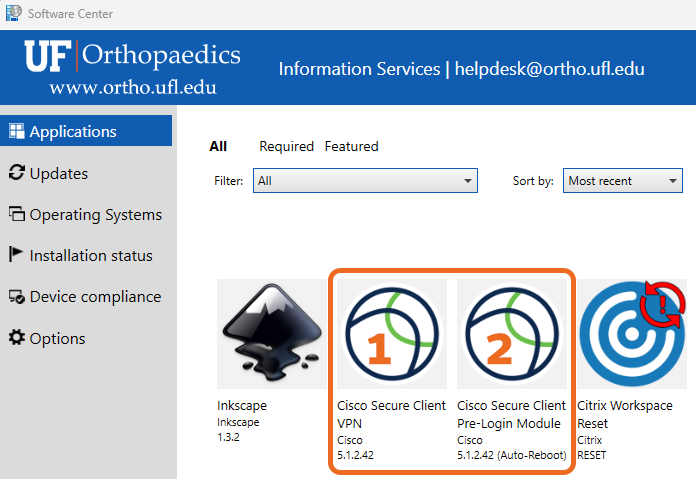Click the UF Orthopaedics logo
Viewport: 696px width, 479px height.
point(132,55)
